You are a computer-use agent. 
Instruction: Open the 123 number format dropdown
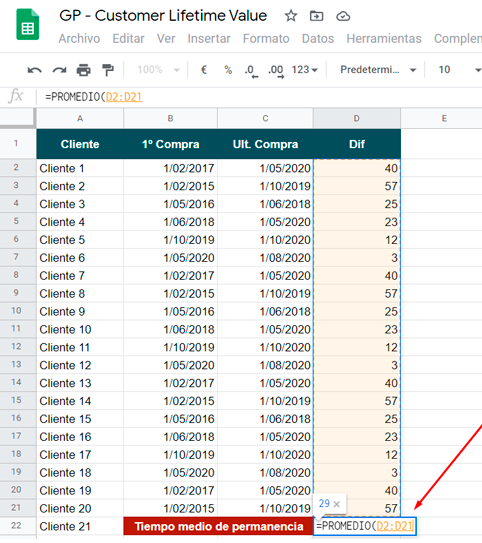[305, 70]
